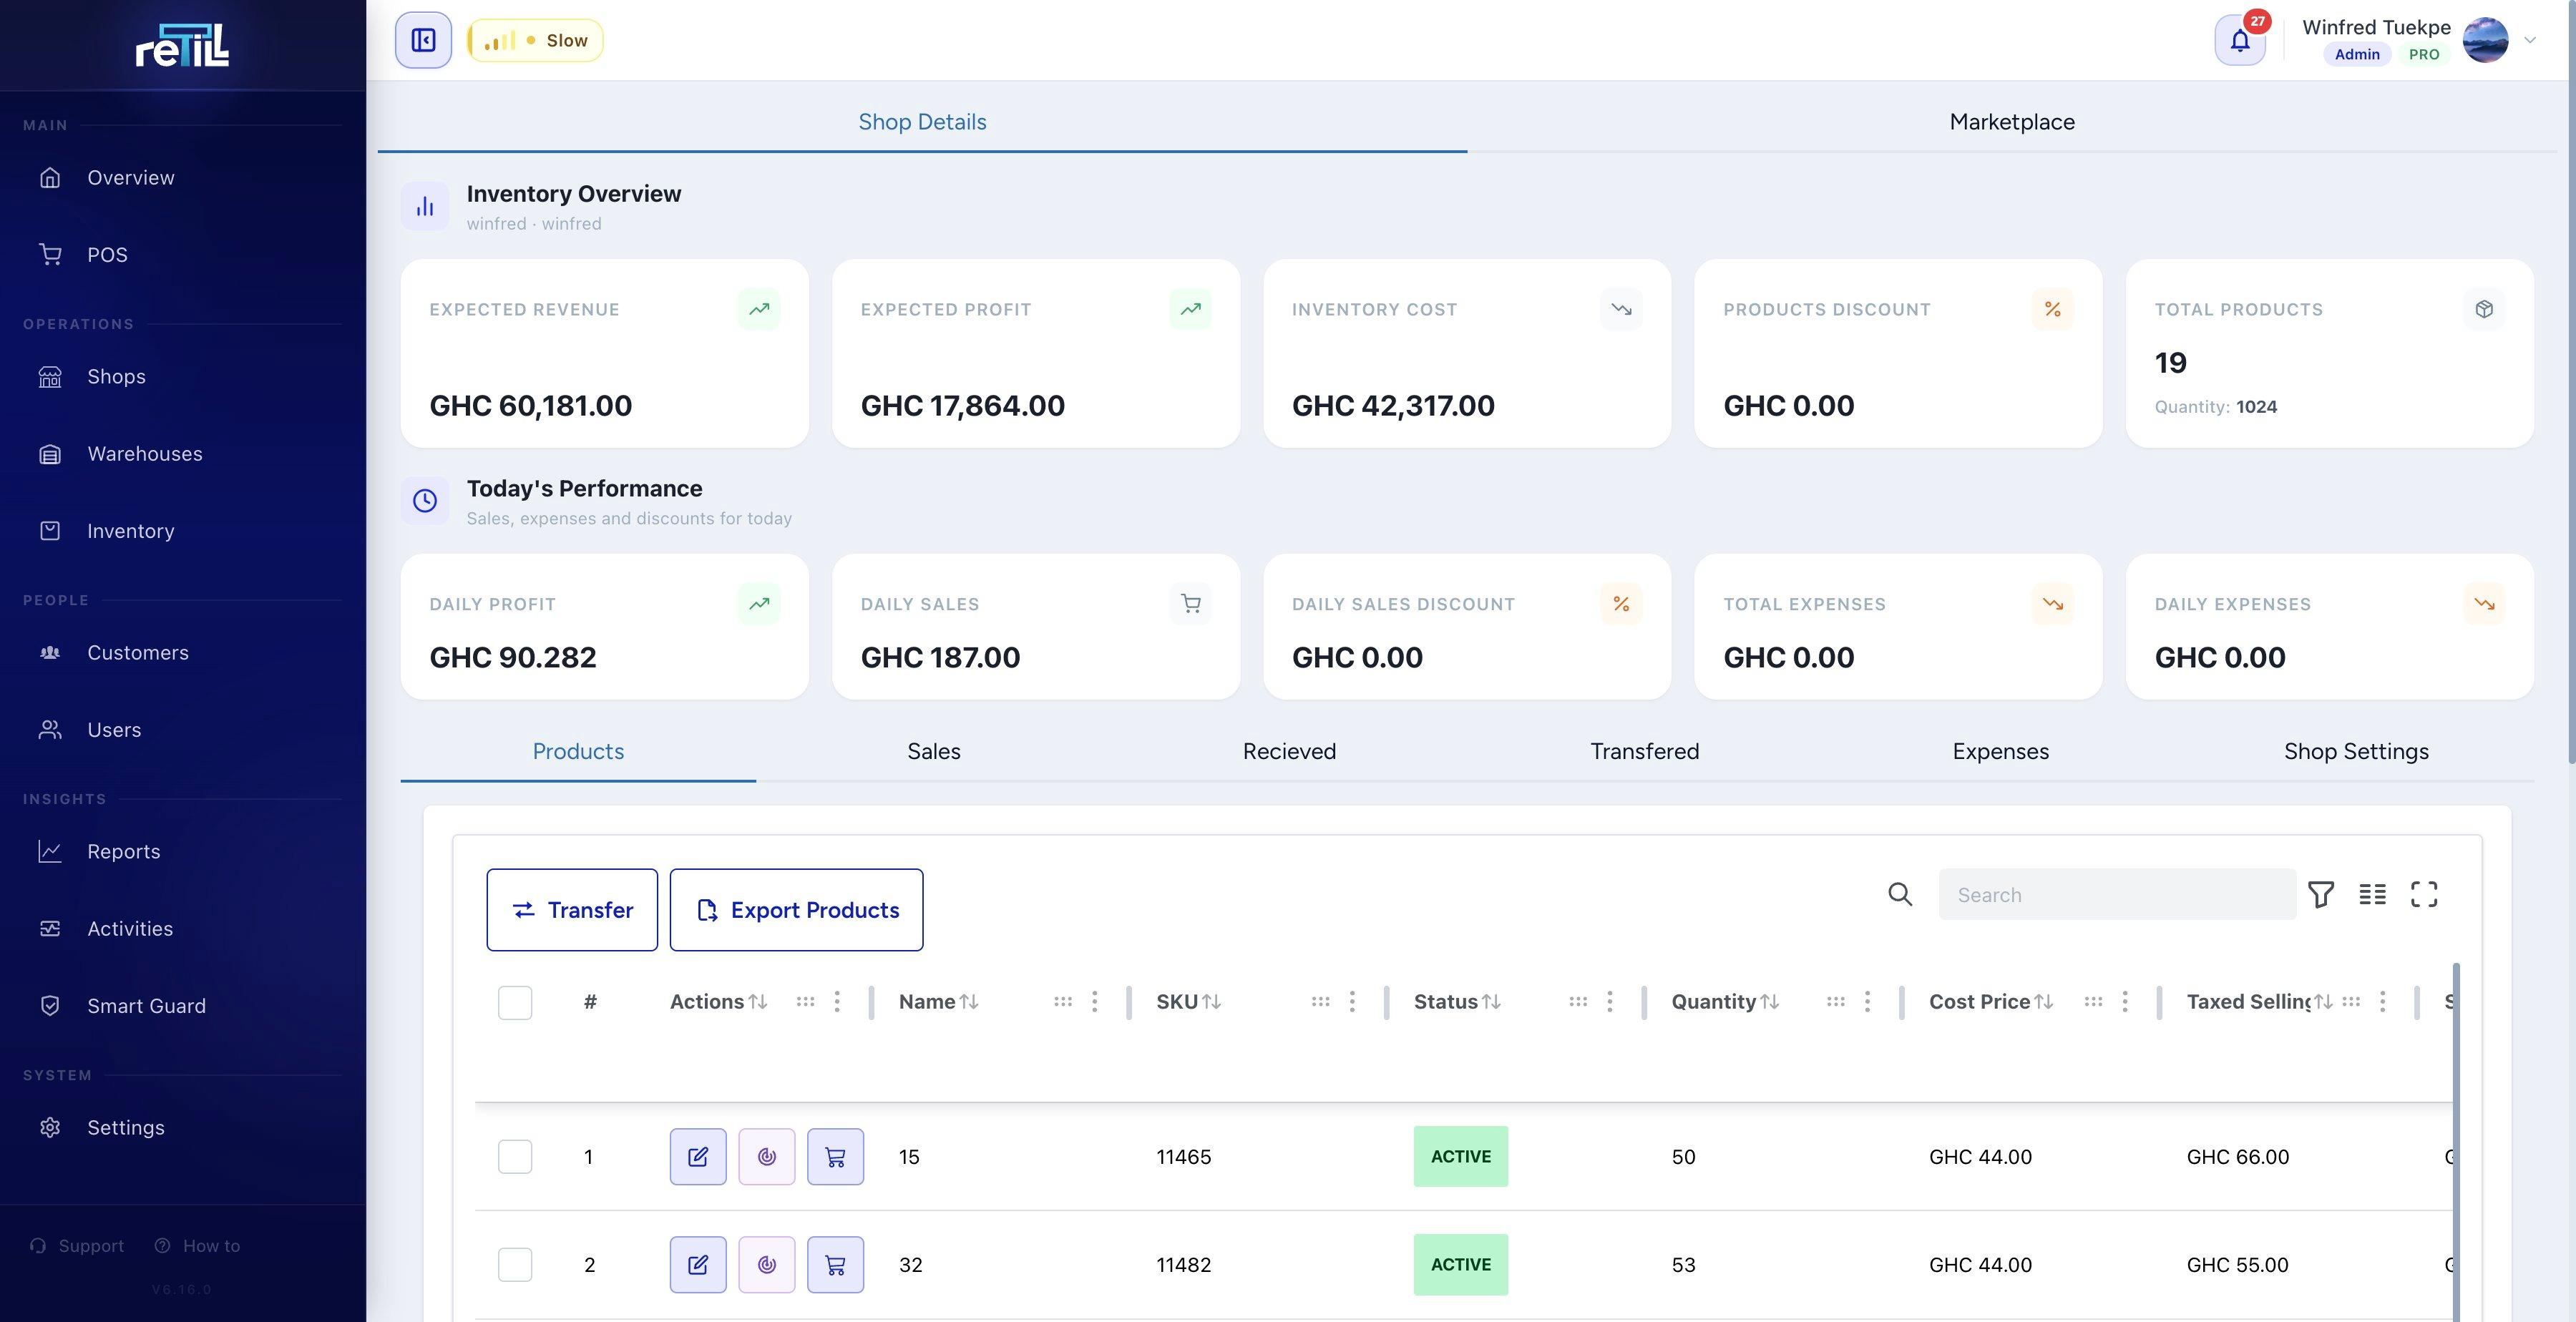Click the cart icon in row 2

(x=836, y=1265)
